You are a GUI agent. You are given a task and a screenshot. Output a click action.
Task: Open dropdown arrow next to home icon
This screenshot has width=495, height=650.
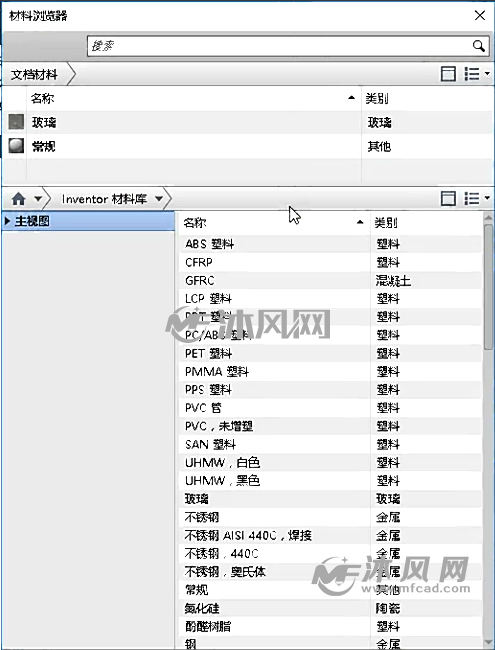point(38,199)
